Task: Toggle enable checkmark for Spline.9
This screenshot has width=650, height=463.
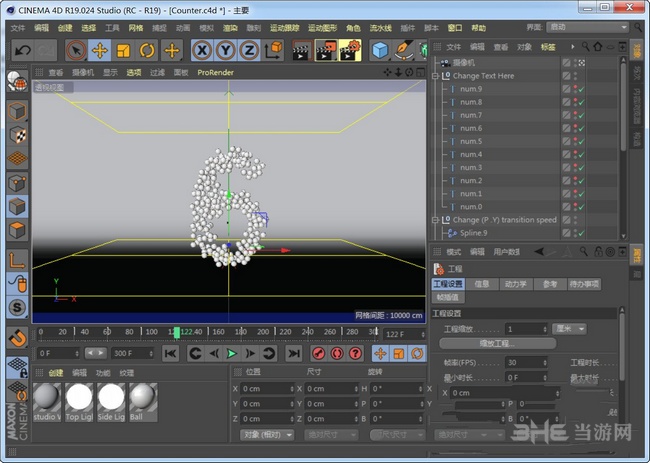Action: (x=582, y=233)
